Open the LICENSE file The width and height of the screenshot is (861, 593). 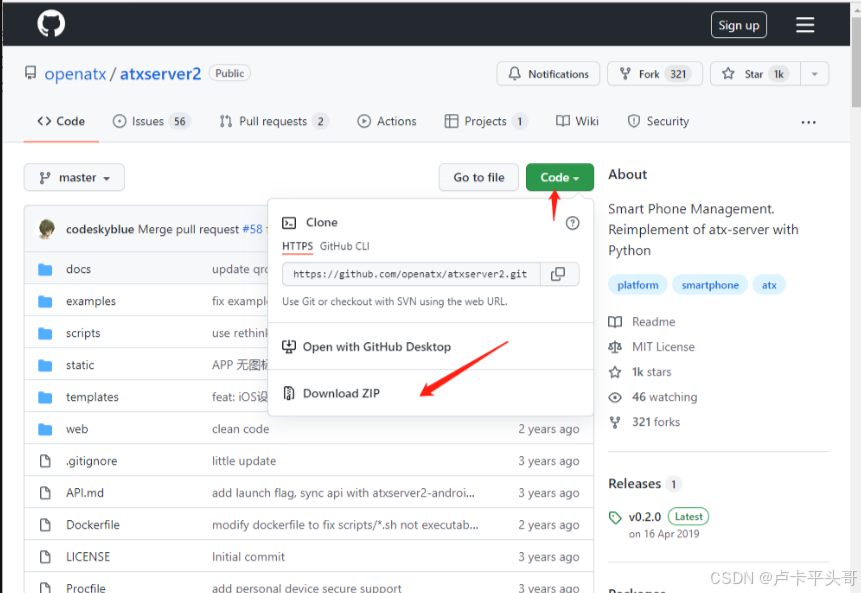tap(88, 557)
